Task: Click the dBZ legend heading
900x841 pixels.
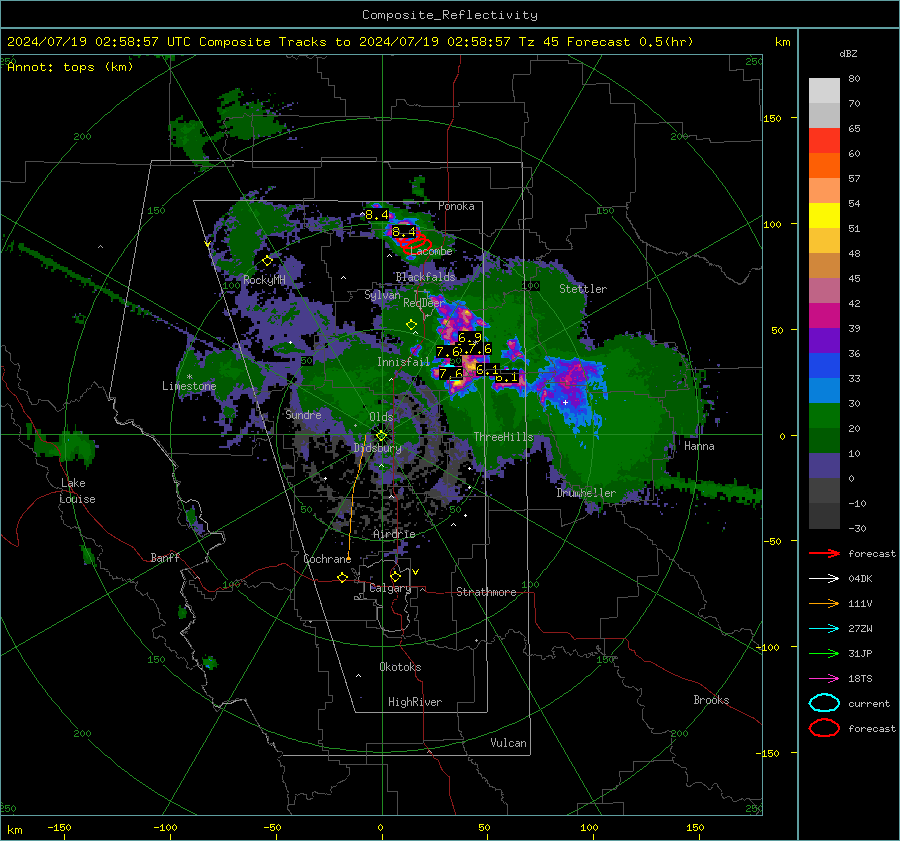Action: click(x=848, y=54)
